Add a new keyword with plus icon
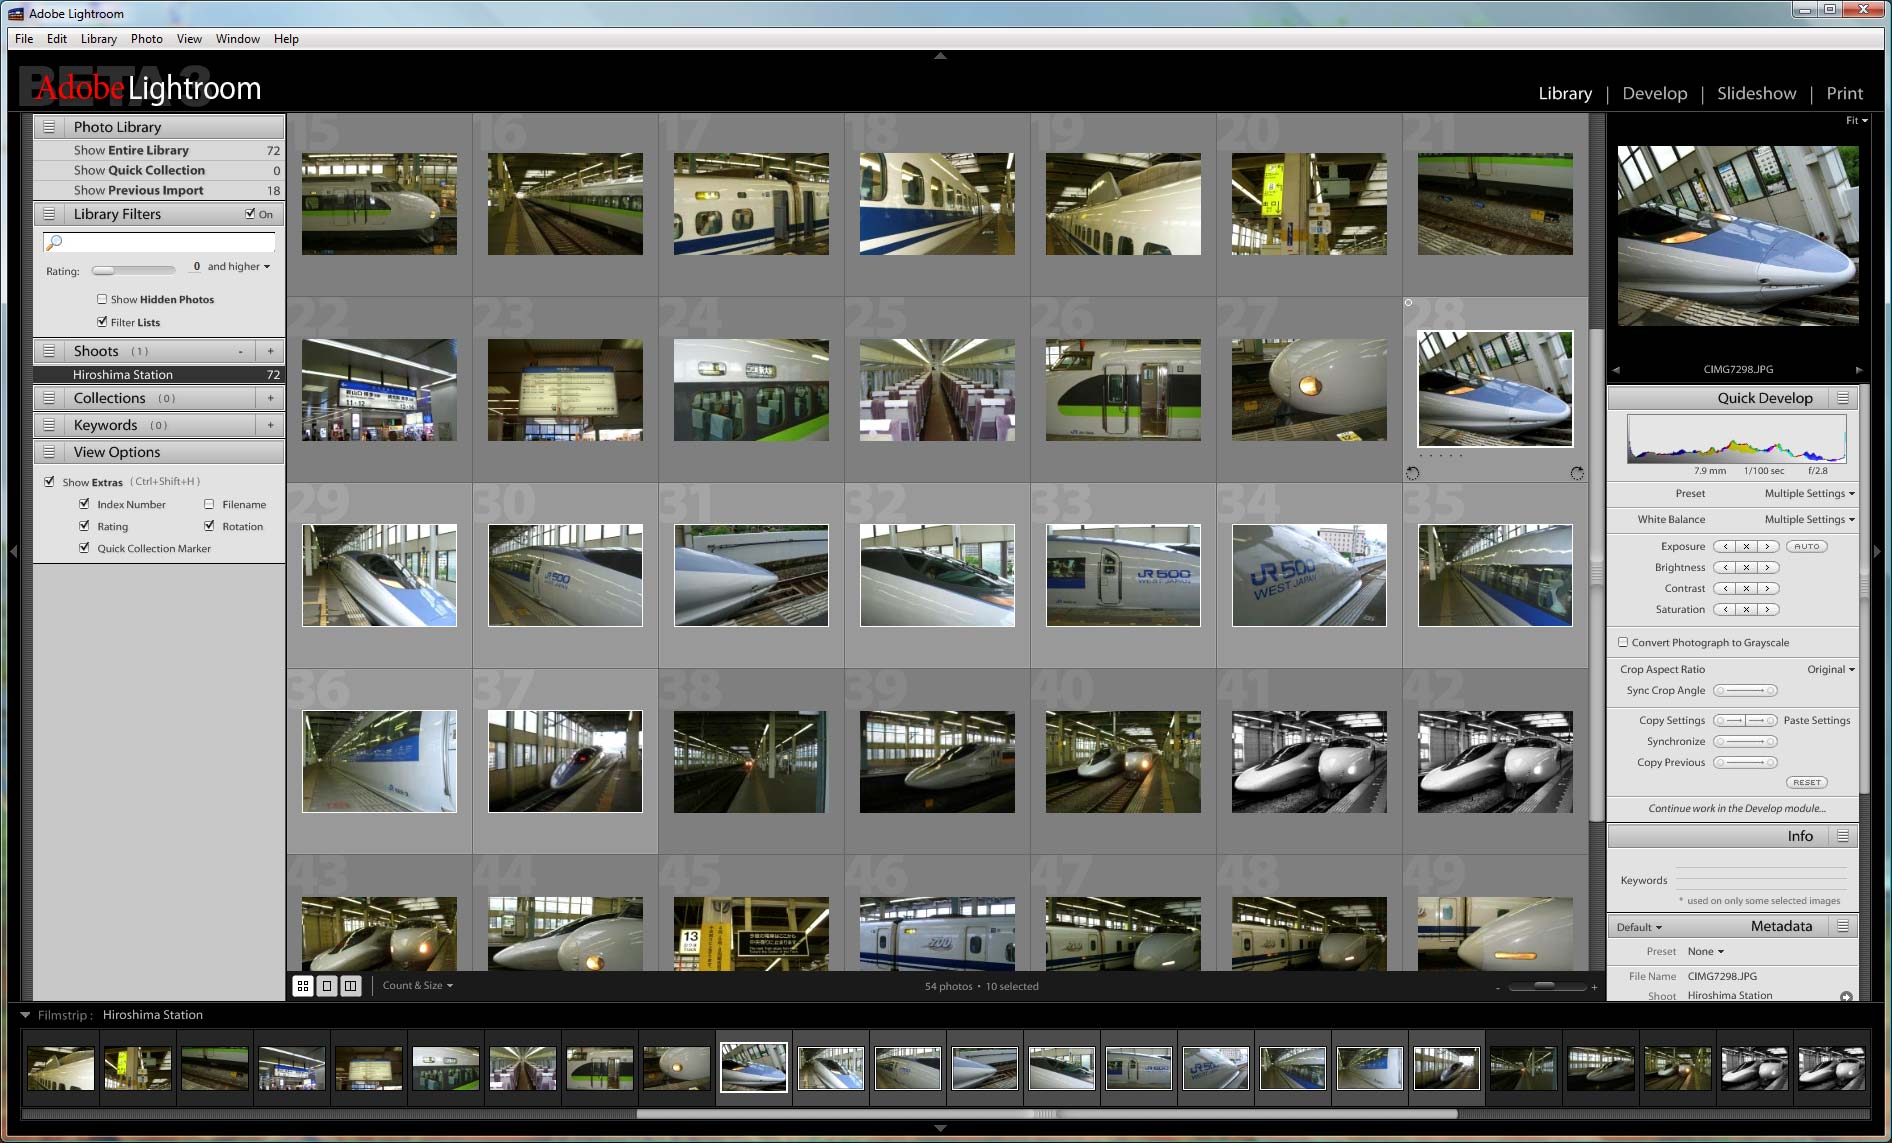 [270, 425]
